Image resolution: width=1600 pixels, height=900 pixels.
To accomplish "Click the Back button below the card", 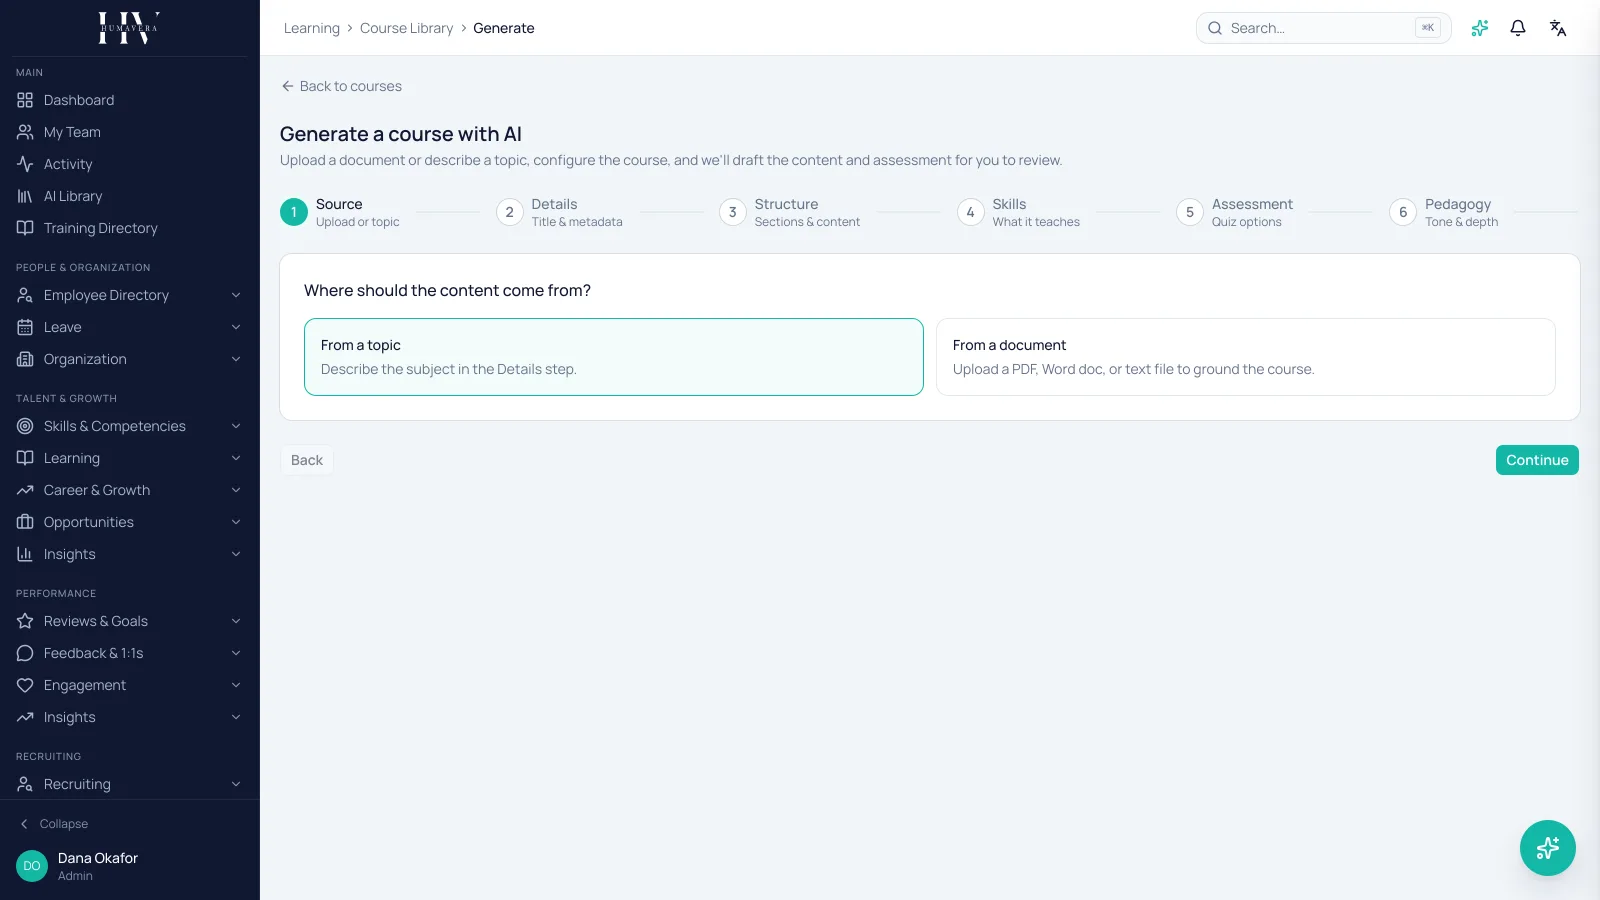I will point(307,460).
